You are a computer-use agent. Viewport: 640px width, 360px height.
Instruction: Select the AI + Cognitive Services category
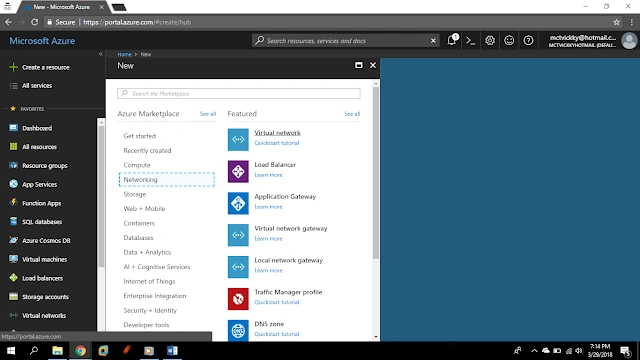157,267
